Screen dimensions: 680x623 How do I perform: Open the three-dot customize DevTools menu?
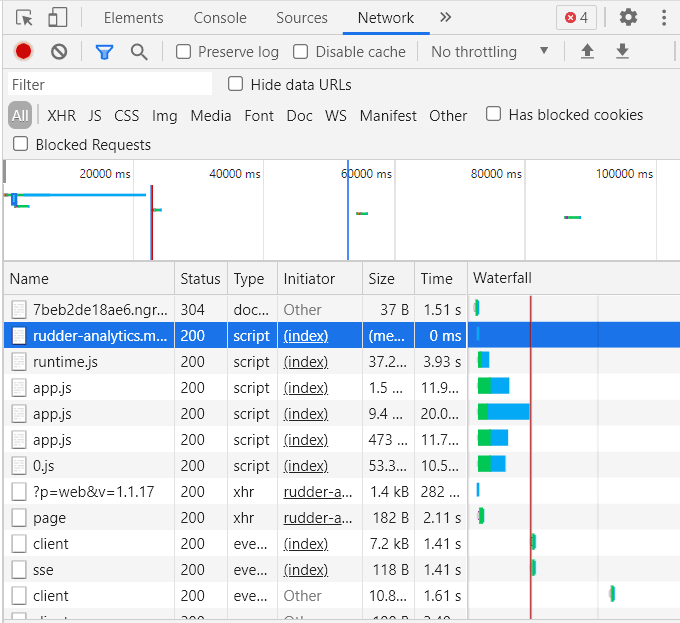(x=664, y=17)
